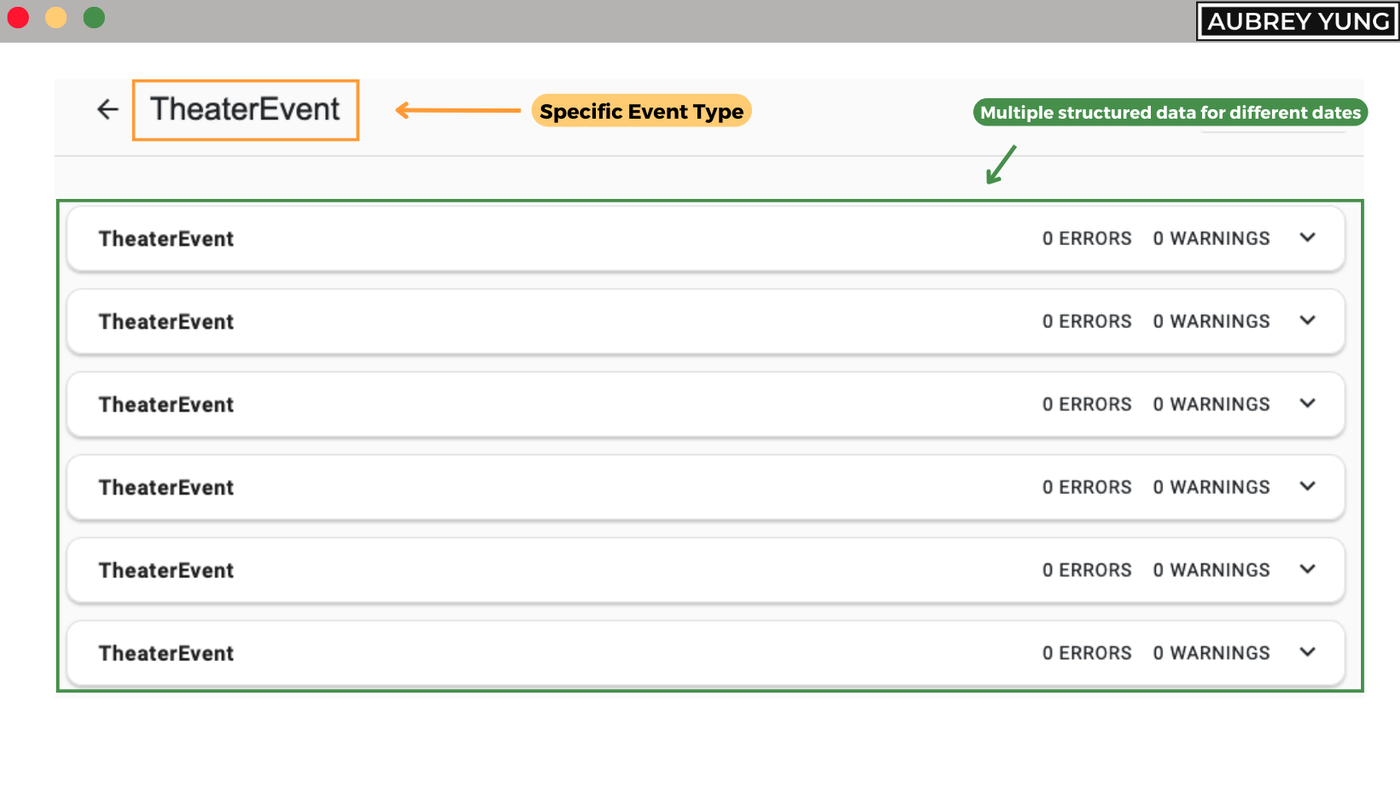Open details for the second TheaterEvent entry

point(1307,320)
